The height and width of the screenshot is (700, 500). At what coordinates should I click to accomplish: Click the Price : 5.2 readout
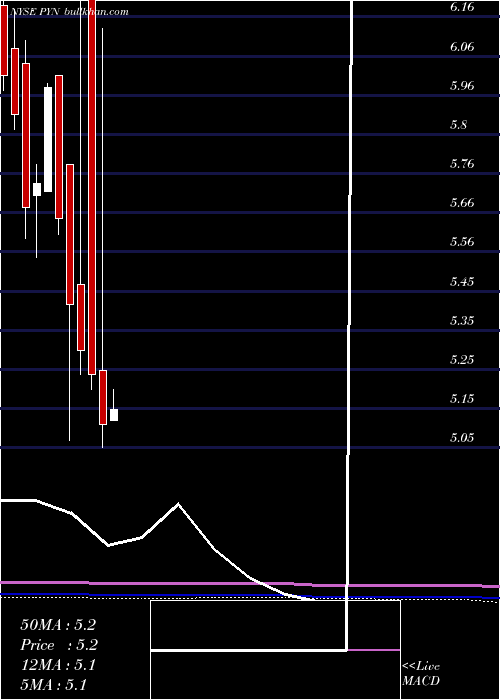click(x=59, y=645)
